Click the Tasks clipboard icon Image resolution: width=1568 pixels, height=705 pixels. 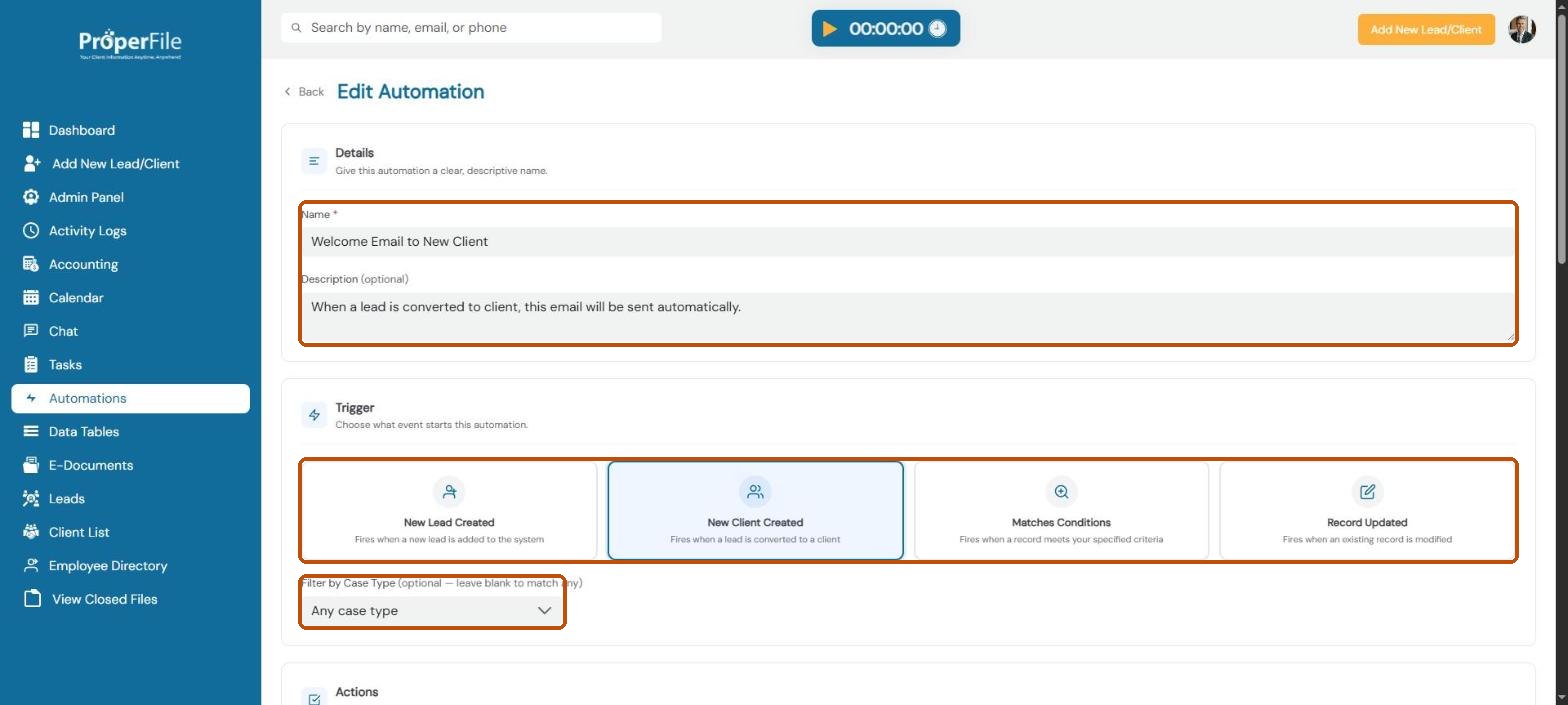[x=31, y=364]
